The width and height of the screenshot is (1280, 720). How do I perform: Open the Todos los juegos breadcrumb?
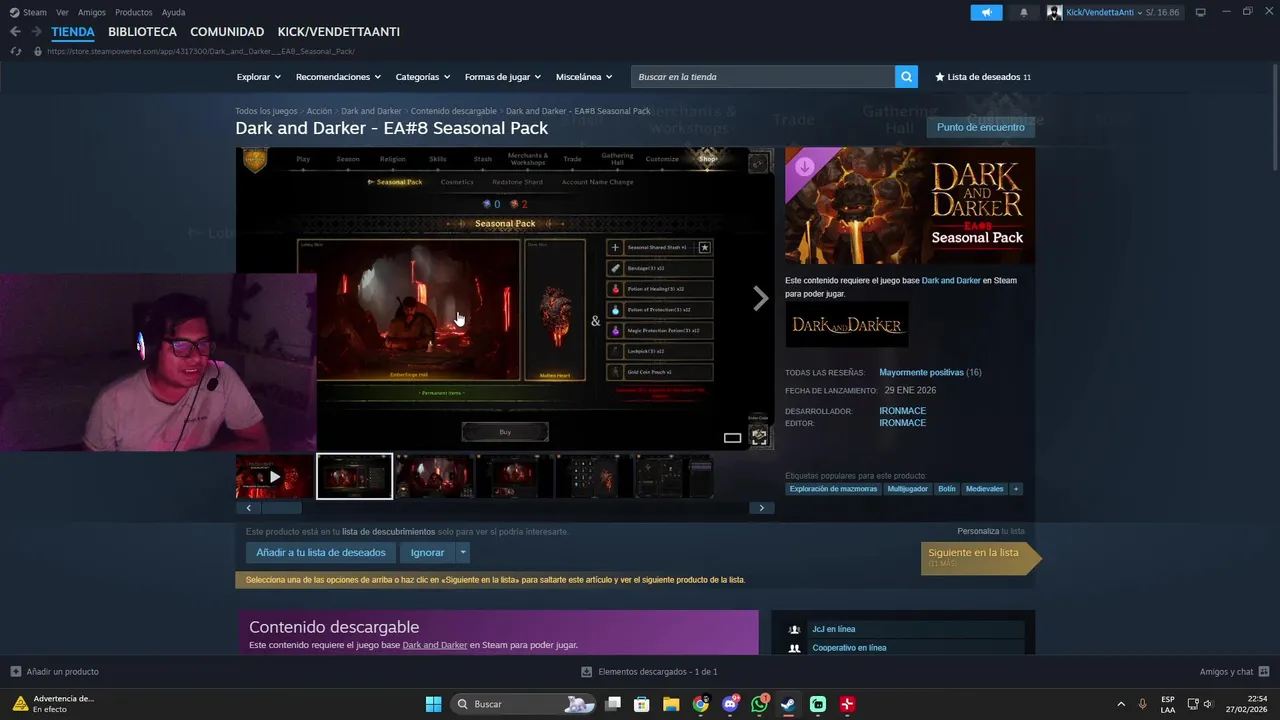[266, 111]
